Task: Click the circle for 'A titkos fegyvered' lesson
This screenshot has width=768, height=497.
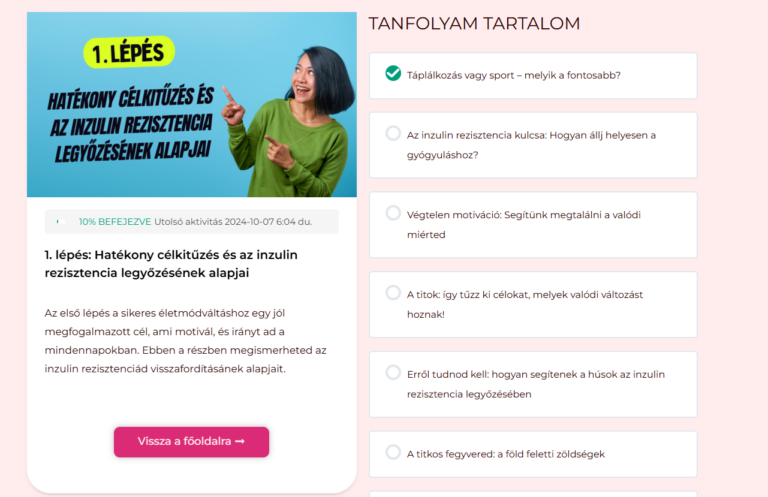Action: click(393, 452)
